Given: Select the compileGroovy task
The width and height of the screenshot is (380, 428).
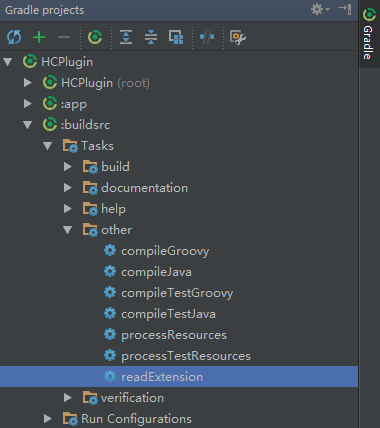Looking at the screenshot, I should pyautogui.click(x=165, y=251).
